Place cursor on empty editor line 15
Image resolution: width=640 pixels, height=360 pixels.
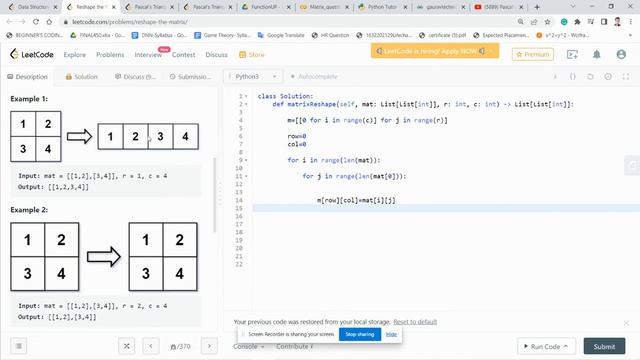pyautogui.click(x=445, y=208)
